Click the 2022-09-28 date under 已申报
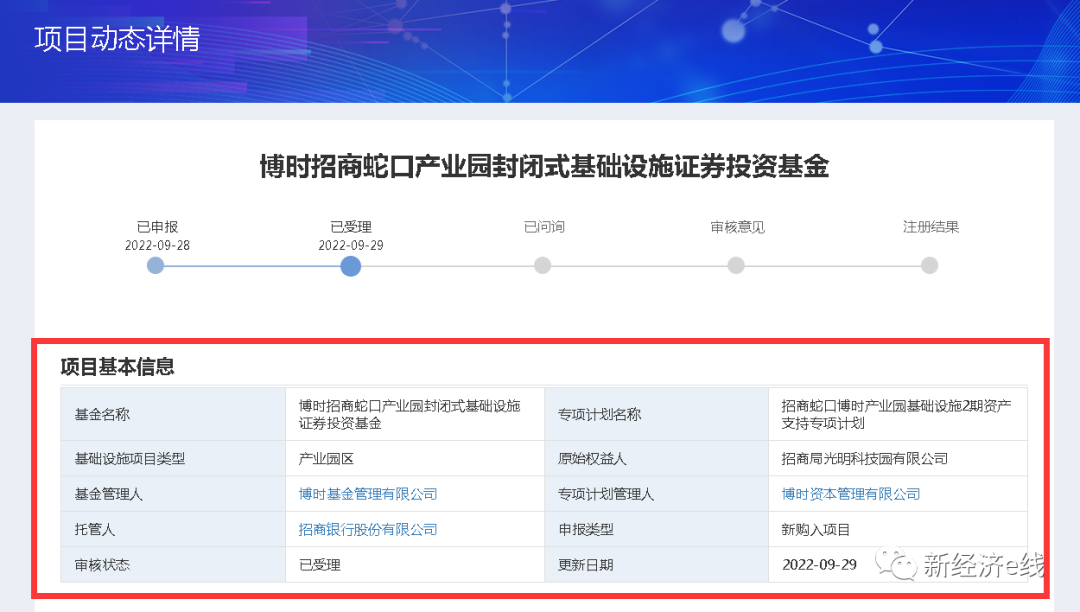Screen dimensions: 1080x612 pos(157,245)
